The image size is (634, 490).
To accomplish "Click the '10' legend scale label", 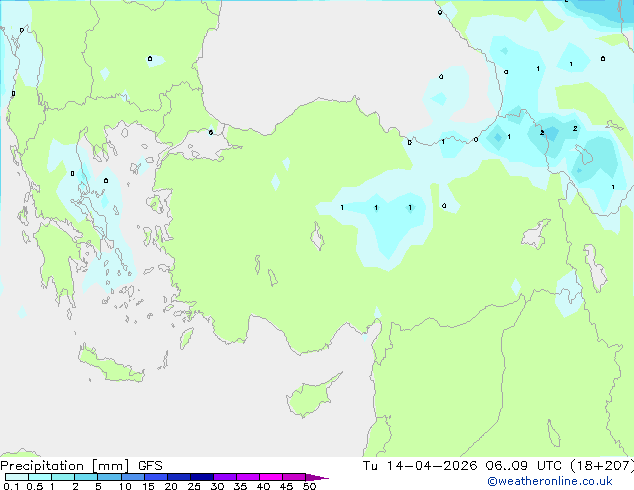I will [125, 486].
